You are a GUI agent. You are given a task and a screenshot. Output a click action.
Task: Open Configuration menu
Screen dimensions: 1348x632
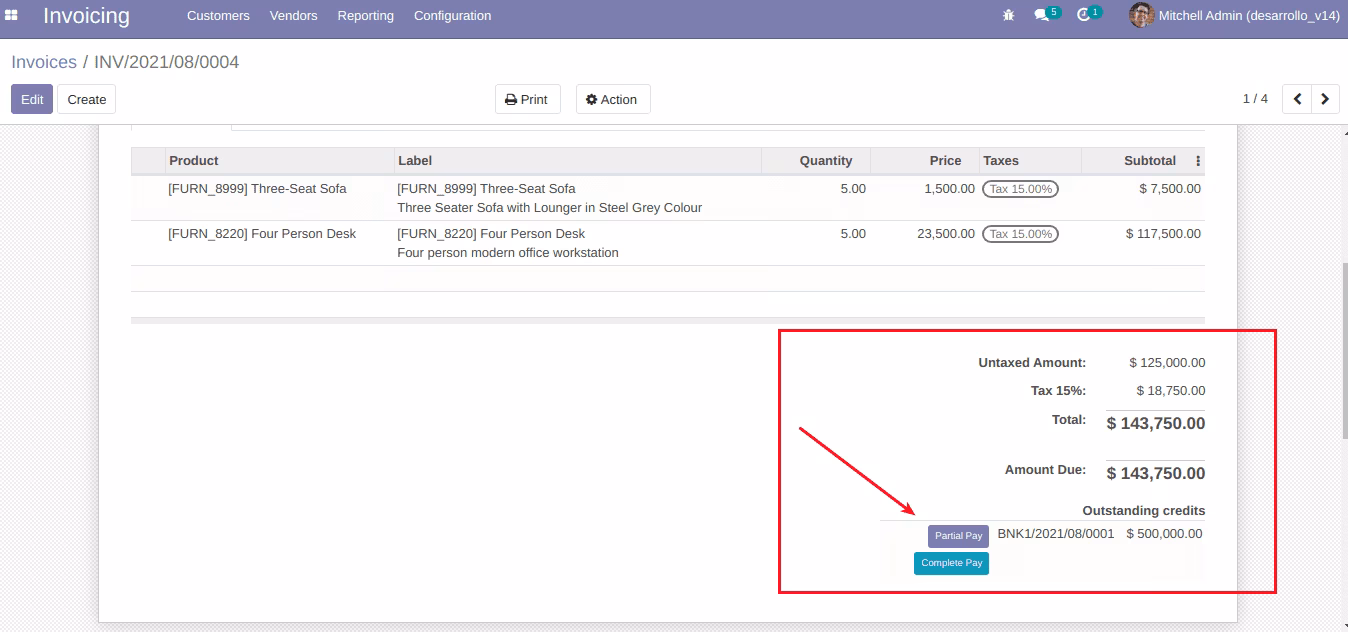pos(452,16)
